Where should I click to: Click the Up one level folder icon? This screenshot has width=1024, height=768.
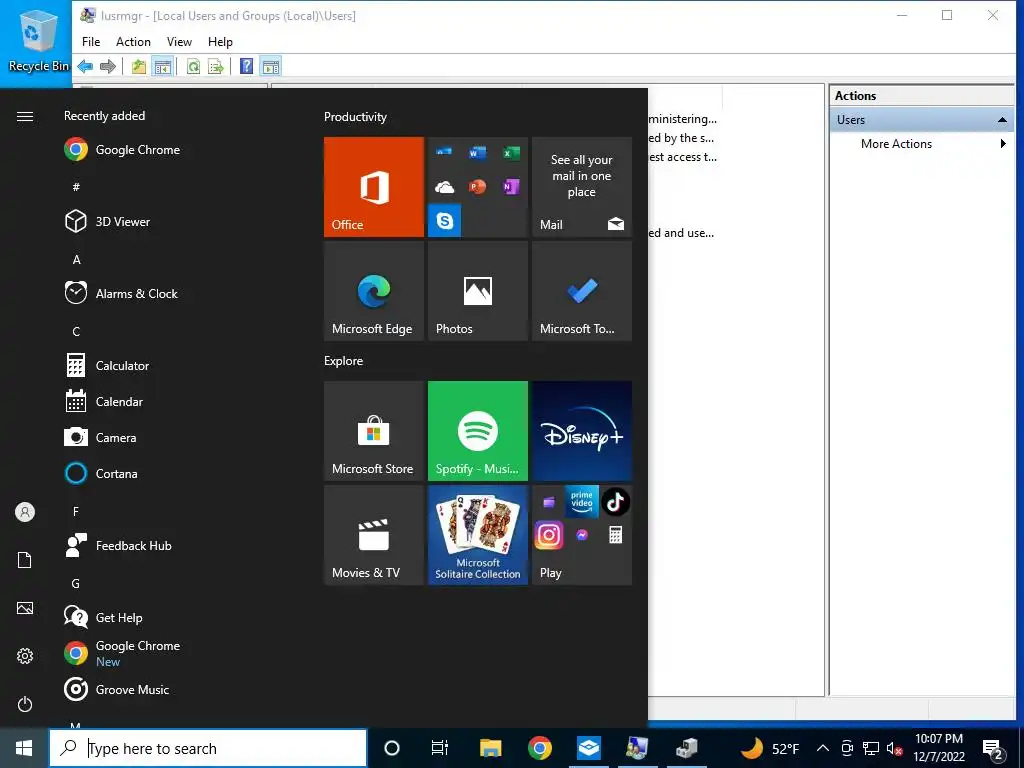pyautogui.click(x=138, y=66)
